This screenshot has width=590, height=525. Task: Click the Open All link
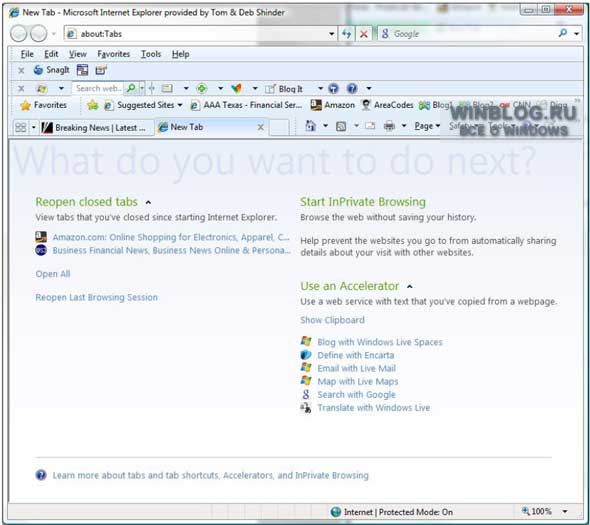pos(53,274)
